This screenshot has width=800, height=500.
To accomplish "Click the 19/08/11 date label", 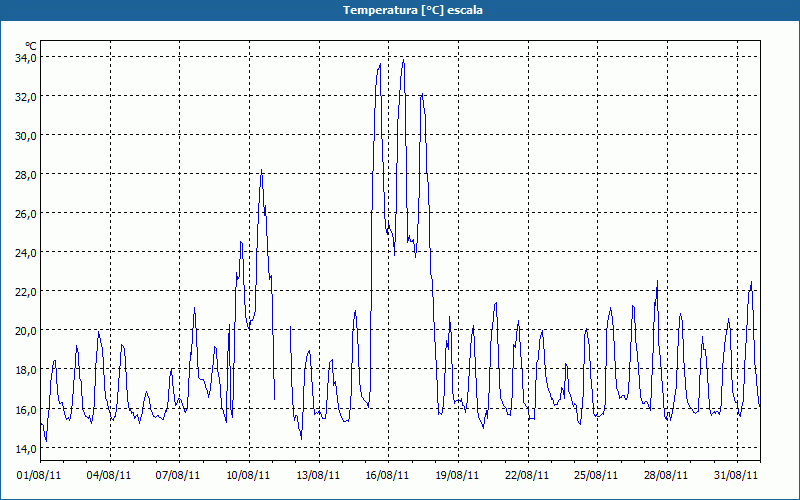I will pyautogui.click(x=457, y=475).
